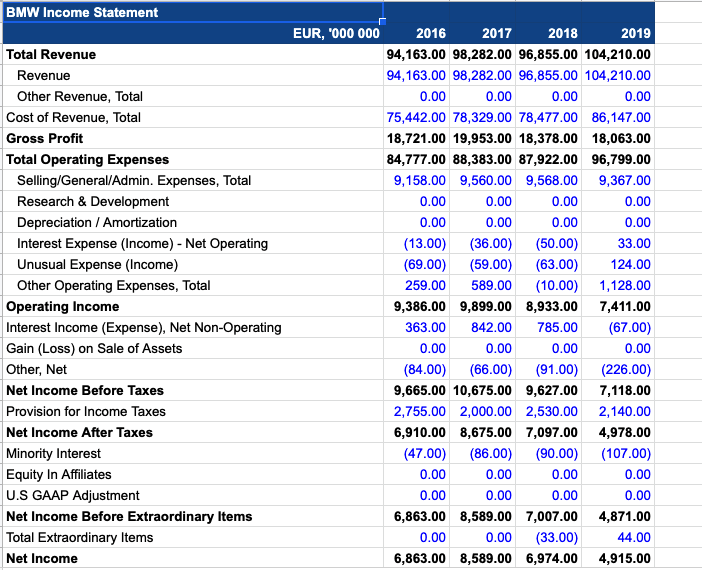Click the blue fill handle on title cell
Image resolution: width=702 pixels, height=570 pixels.
coord(382,21)
